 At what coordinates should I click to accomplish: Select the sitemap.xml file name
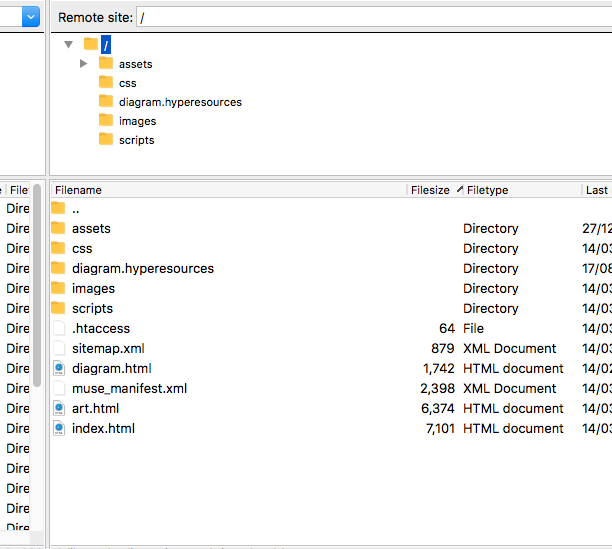(108, 348)
